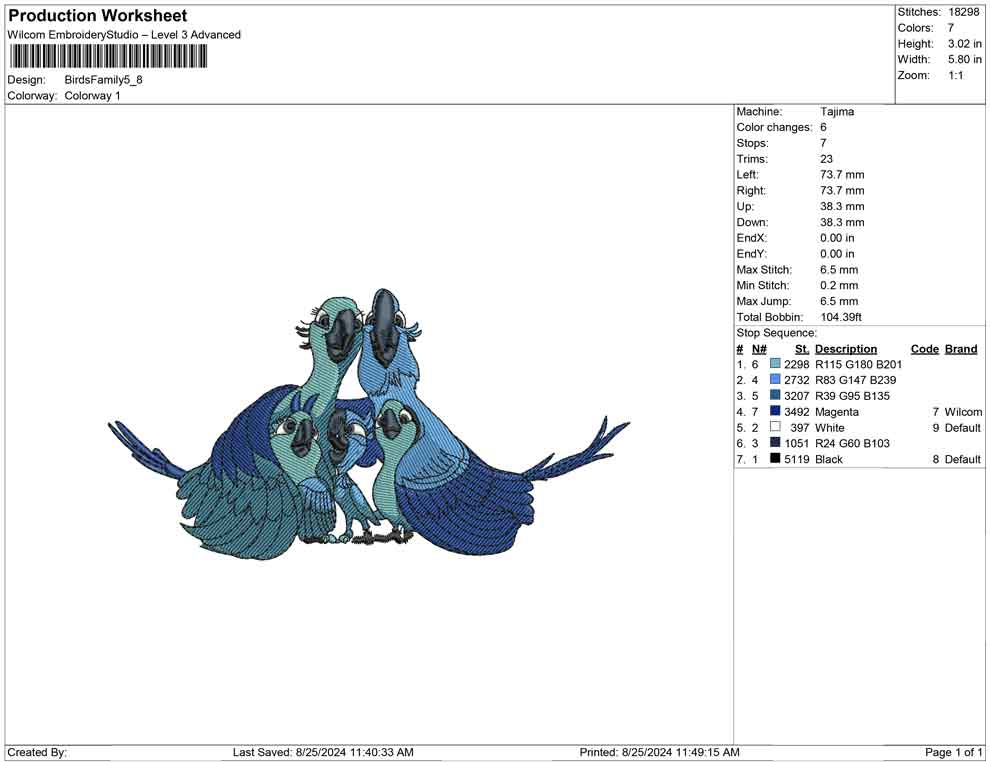Click the Max Stitch value '6.5 mm'
Image resolution: width=990 pixels, height=762 pixels.
(x=839, y=270)
